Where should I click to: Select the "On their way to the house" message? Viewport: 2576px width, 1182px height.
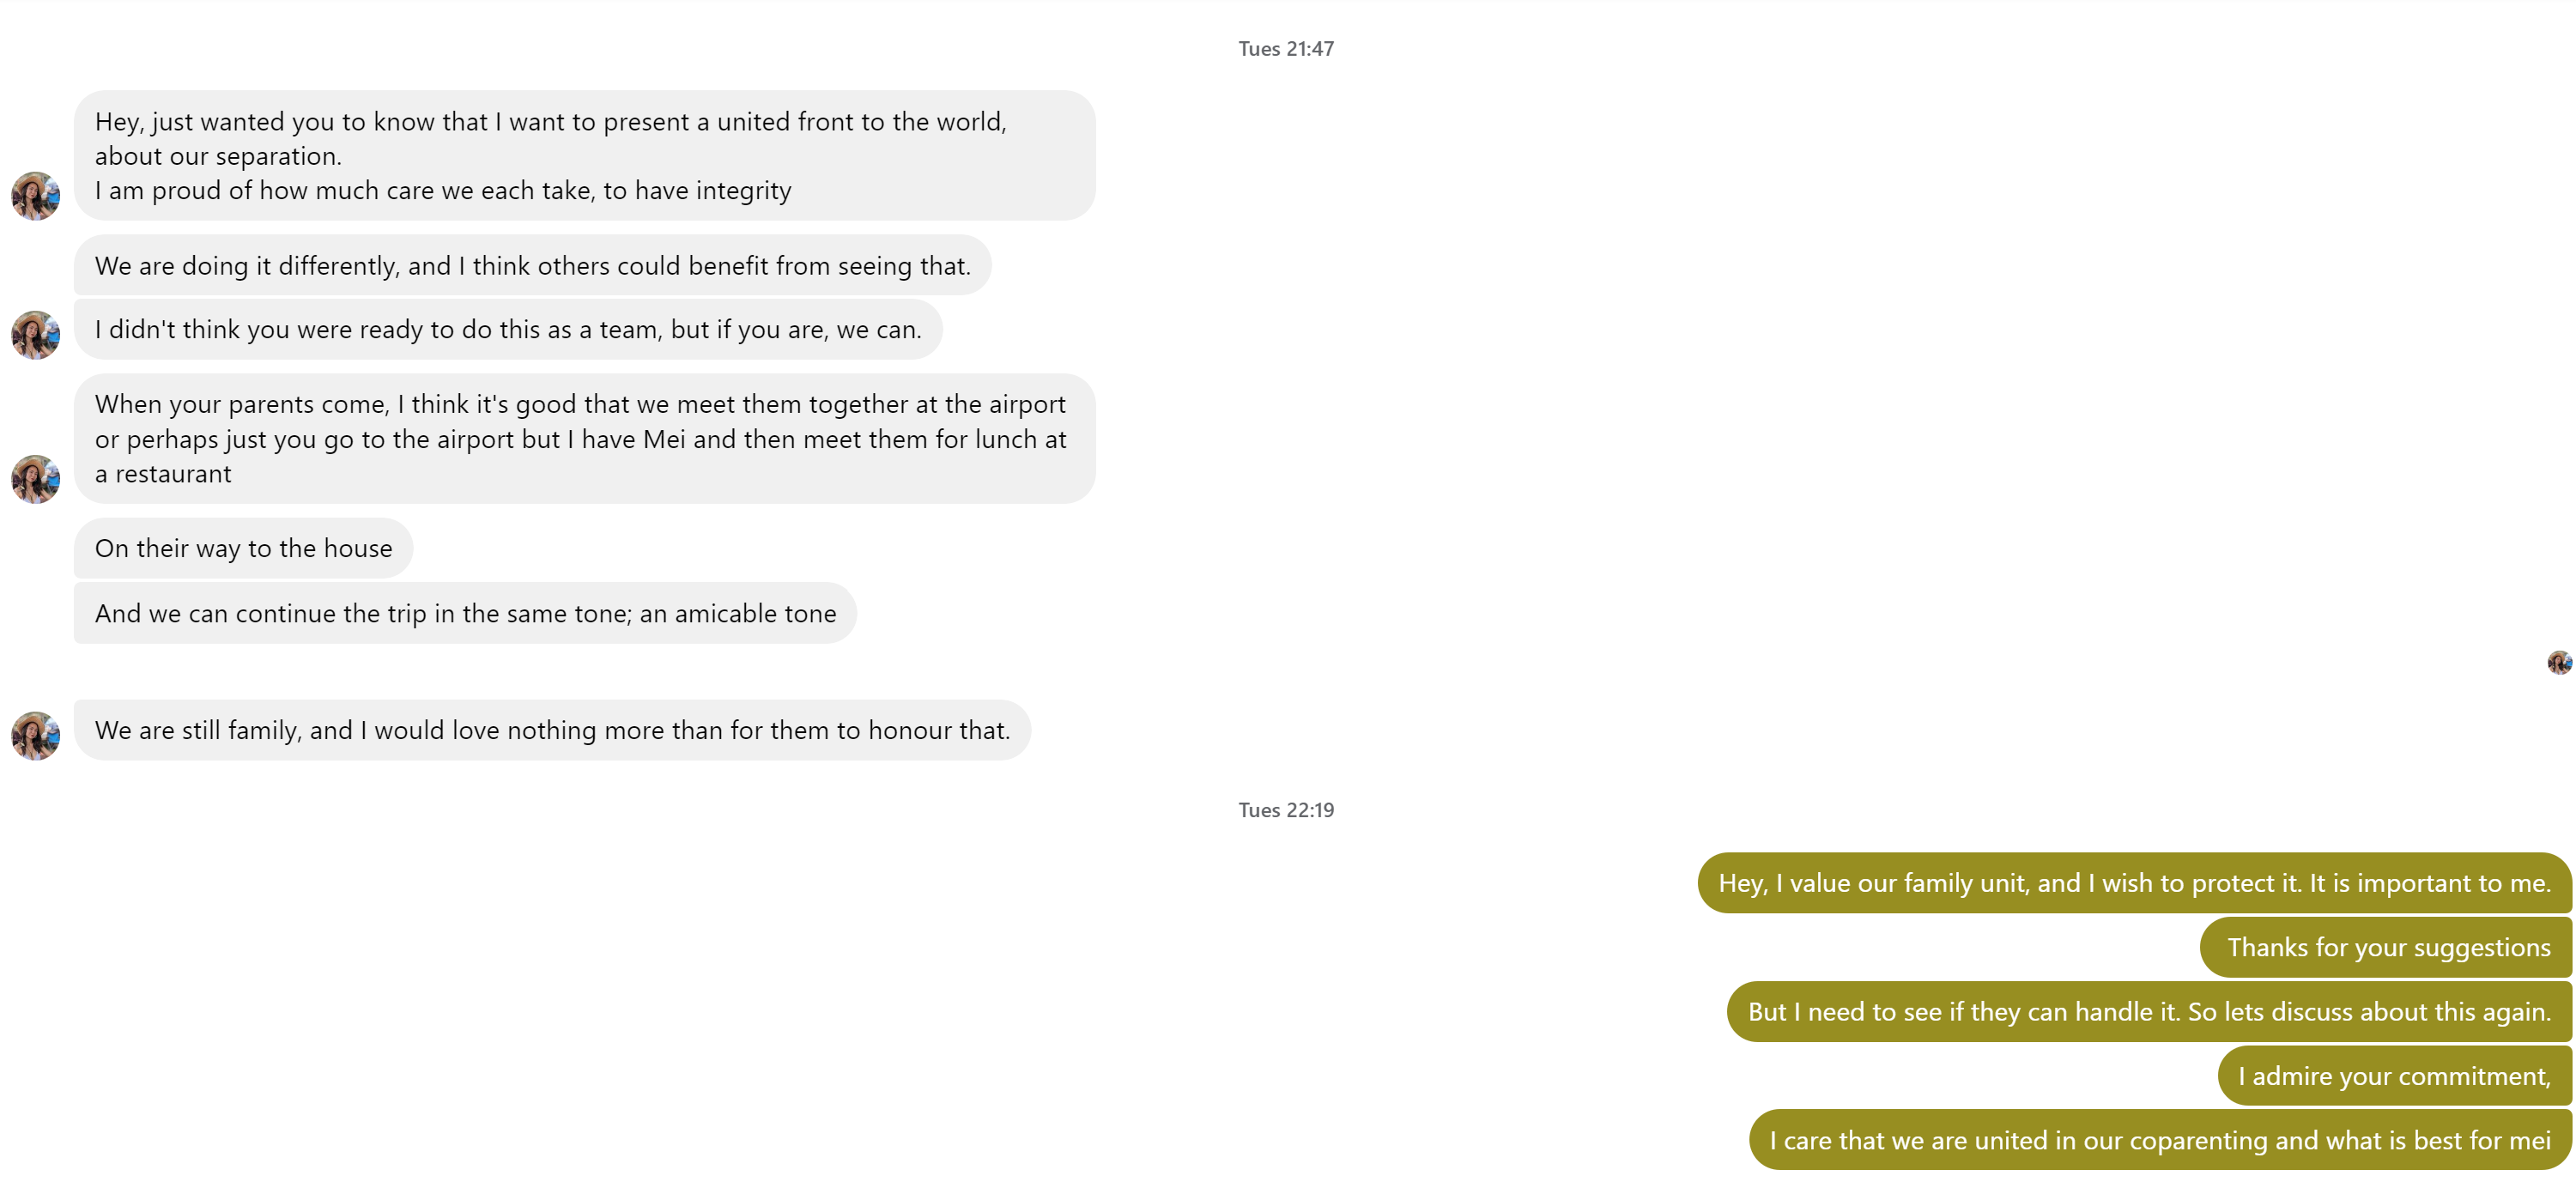(243, 549)
